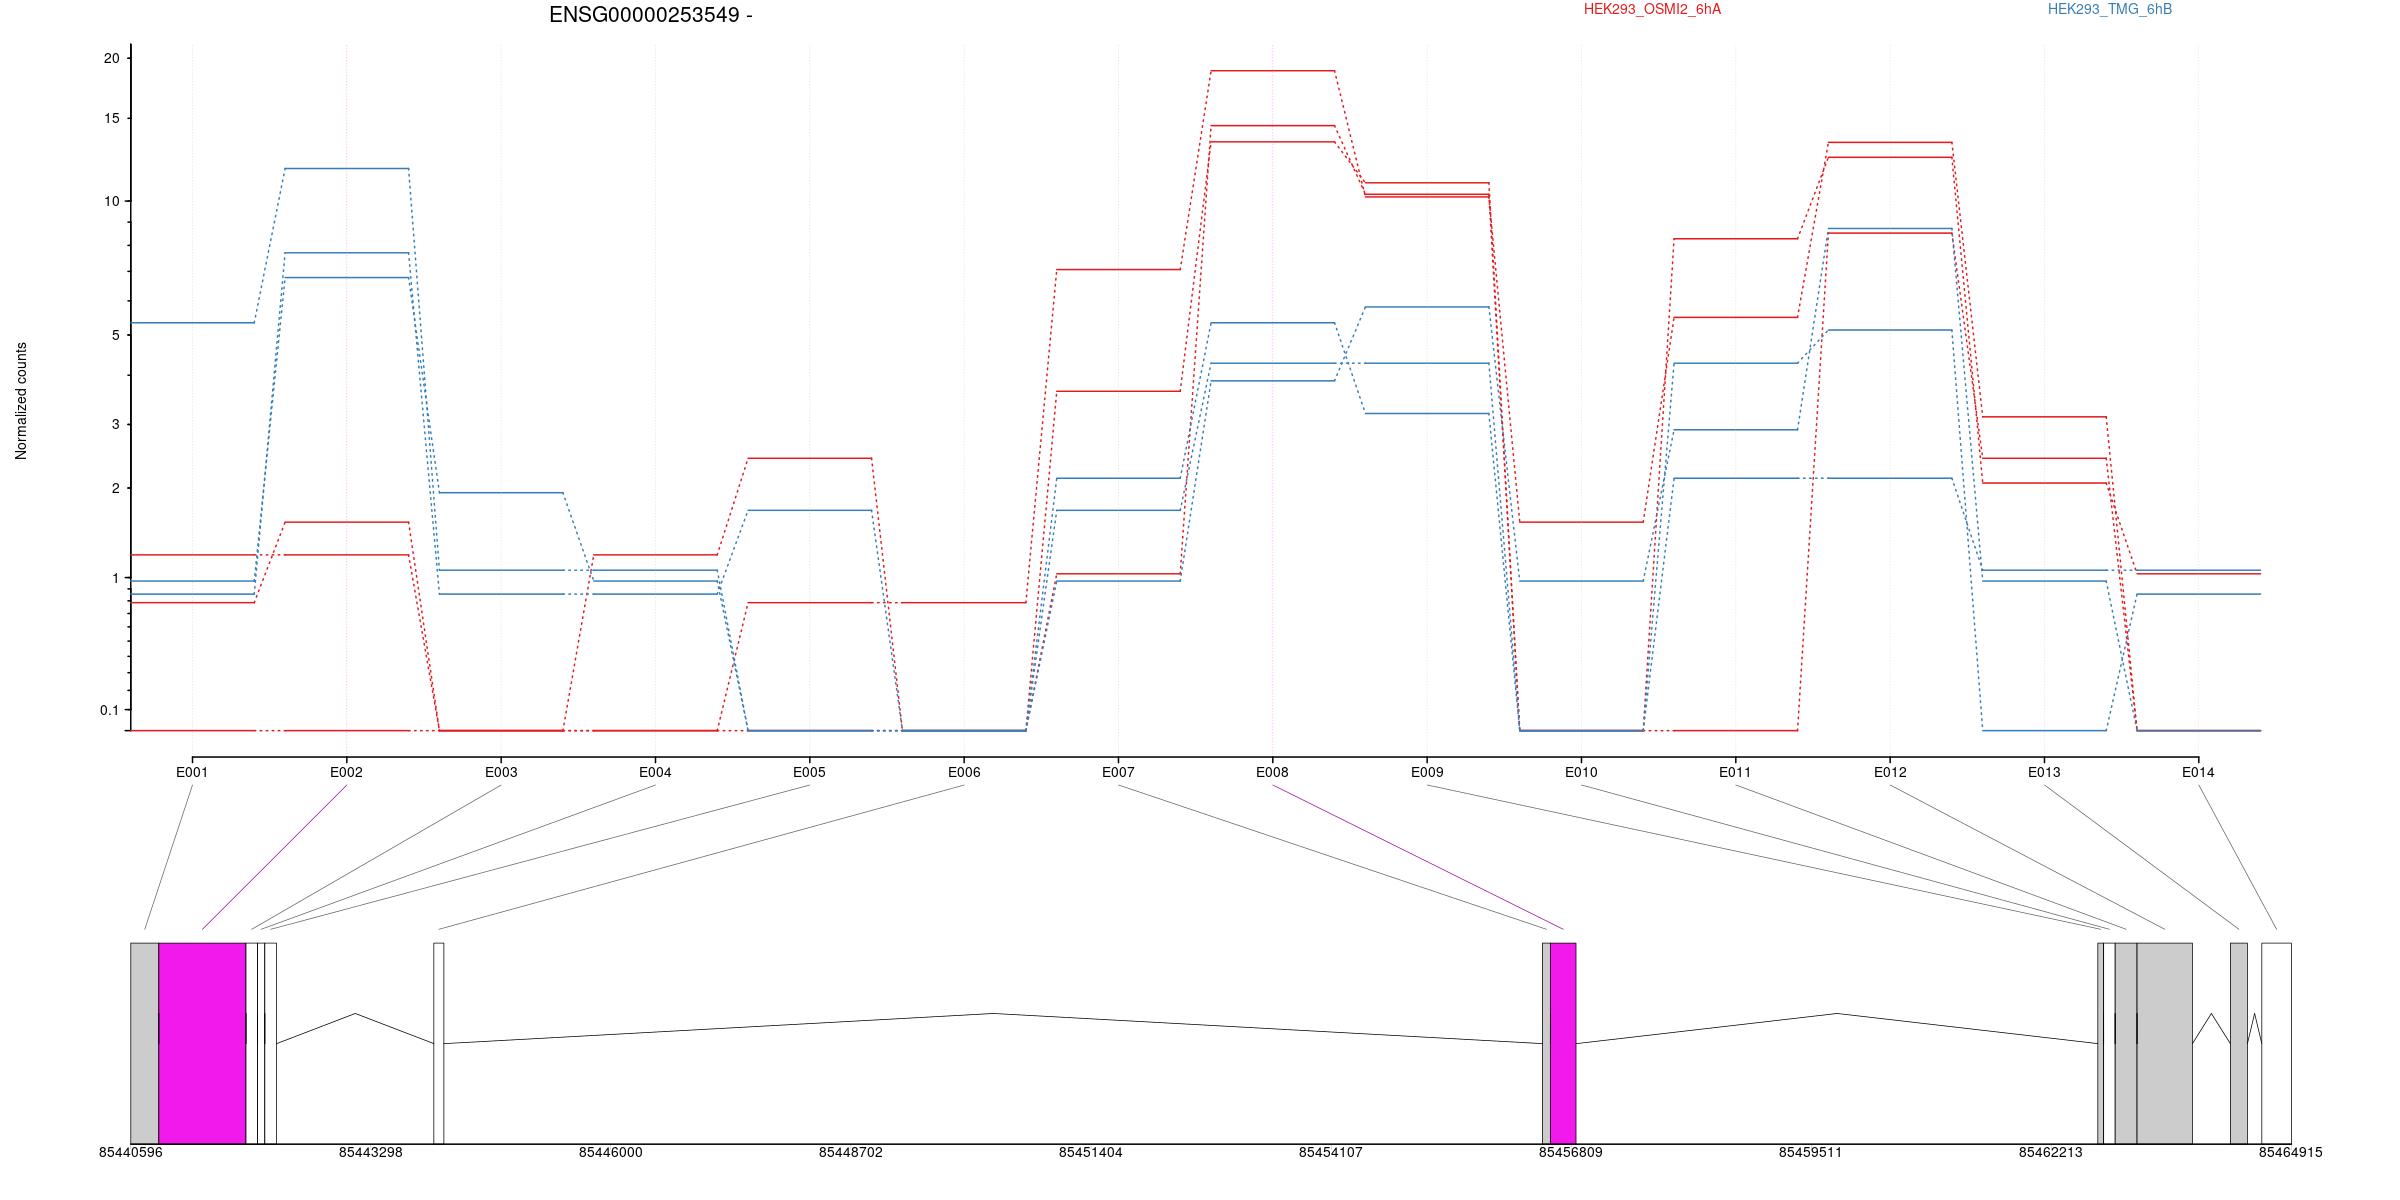Click the magenta connector line from E008

pyautogui.click(x=1417, y=857)
